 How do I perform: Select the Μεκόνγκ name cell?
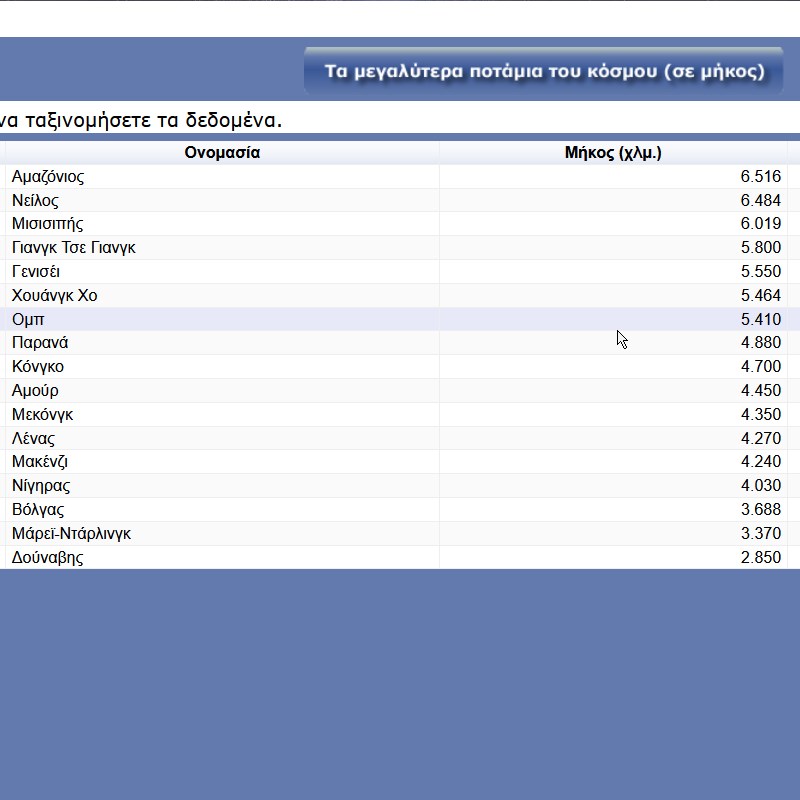pyautogui.click(x=222, y=414)
